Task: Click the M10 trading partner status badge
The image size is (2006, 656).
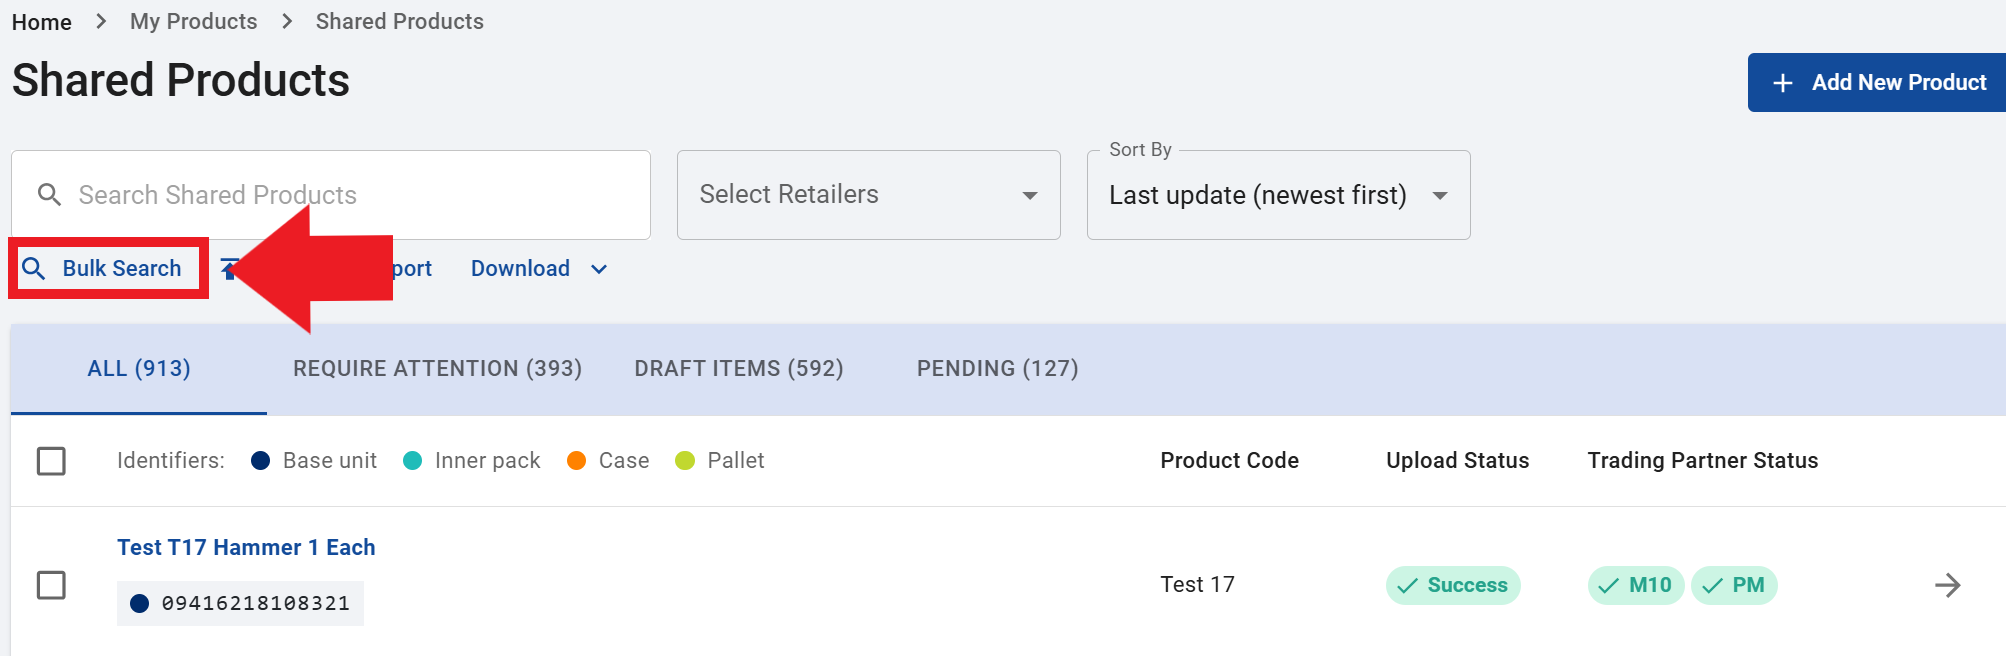Action: coord(1636,585)
